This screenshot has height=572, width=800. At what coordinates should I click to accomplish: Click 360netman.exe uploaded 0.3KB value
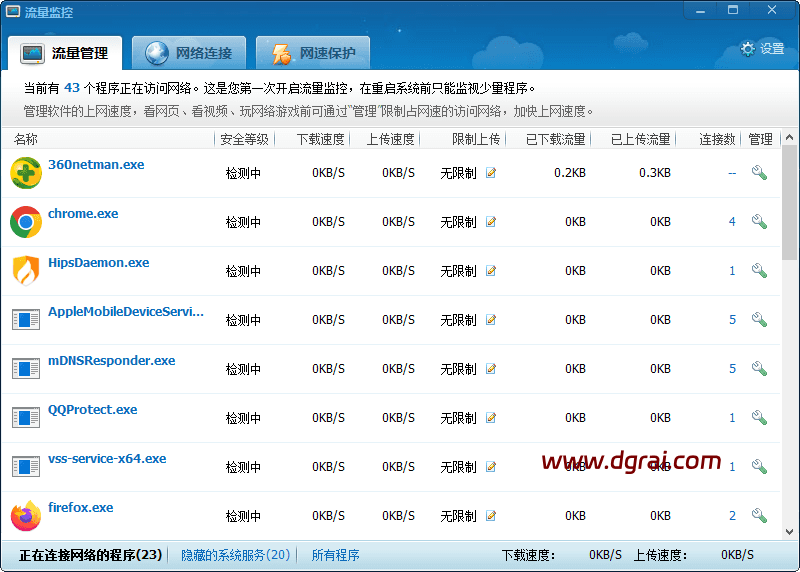click(655, 173)
